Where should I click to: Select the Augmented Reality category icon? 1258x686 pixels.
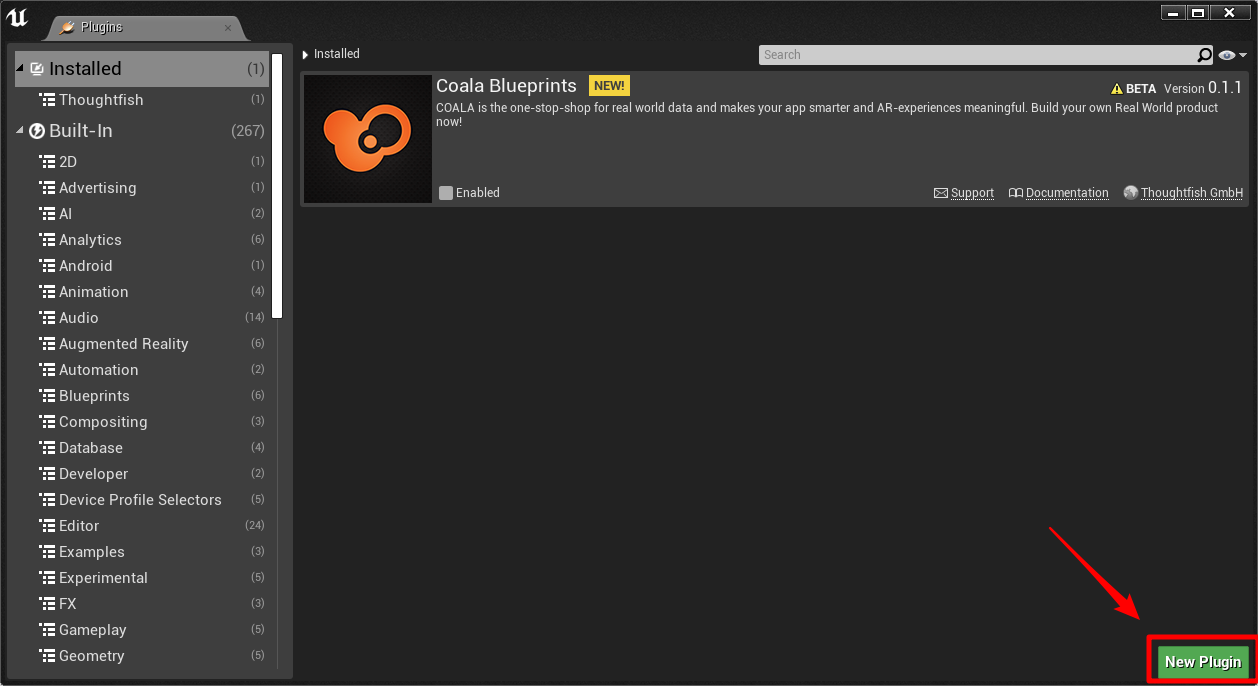(x=47, y=343)
